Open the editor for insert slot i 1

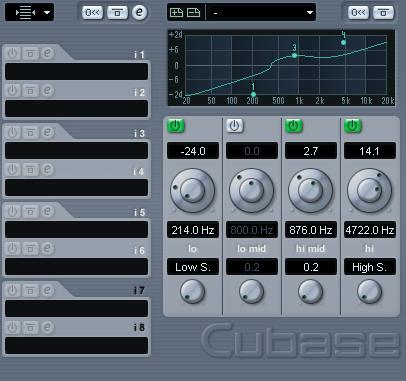(x=48, y=53)
